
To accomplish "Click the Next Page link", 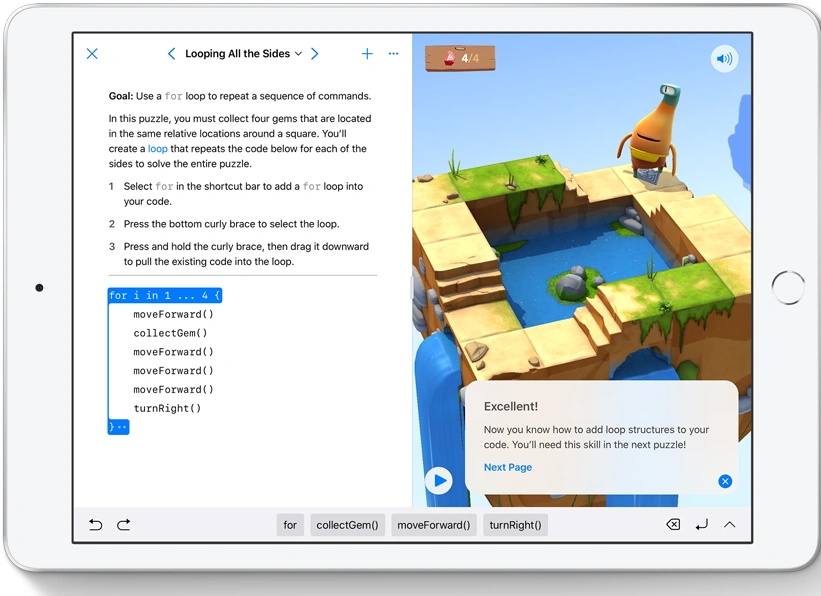I will [508, 467].
